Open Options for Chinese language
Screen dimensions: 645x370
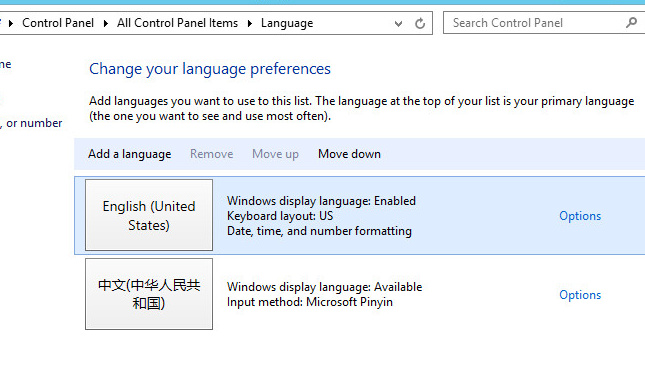[x=580, y=295]
